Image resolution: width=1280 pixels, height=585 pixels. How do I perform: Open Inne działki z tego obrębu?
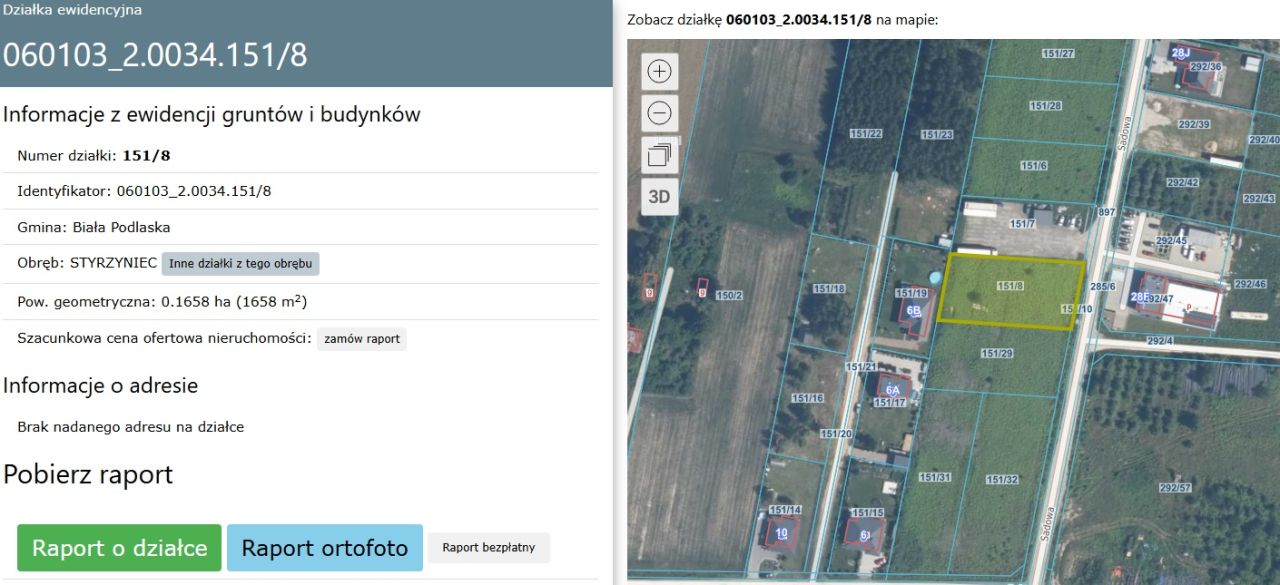click(239, 263)
